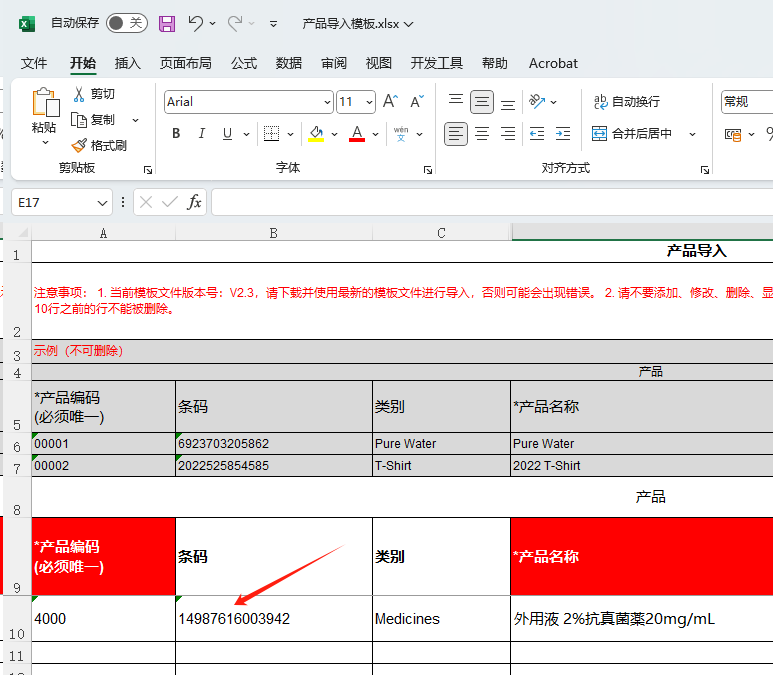Image resolution: width=773 pixels, height=675 pixels.
Task: Open the 对齐方式 dialog launcher
Action: coord(705,170)
